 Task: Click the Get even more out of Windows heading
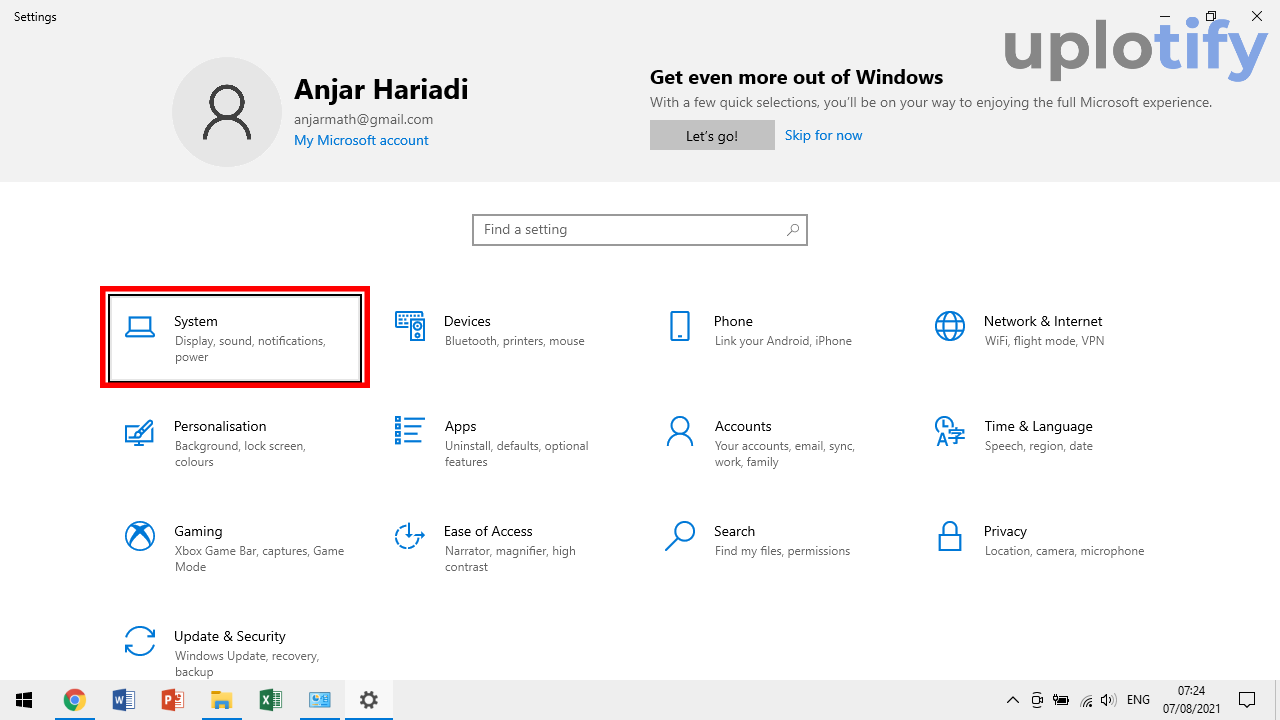[796, 77]
